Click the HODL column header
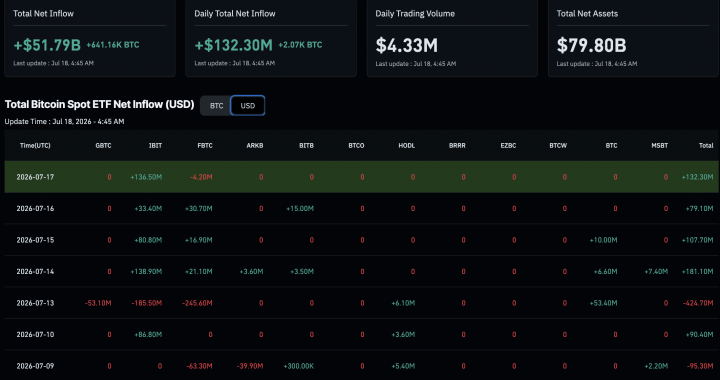The height and width of the screenshot is (380, 720). 407,145
